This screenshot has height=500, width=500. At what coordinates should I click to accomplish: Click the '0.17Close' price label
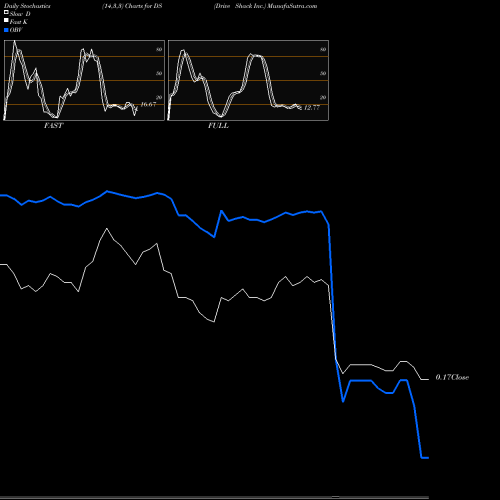pyautogui.click(x=452, y=377)
